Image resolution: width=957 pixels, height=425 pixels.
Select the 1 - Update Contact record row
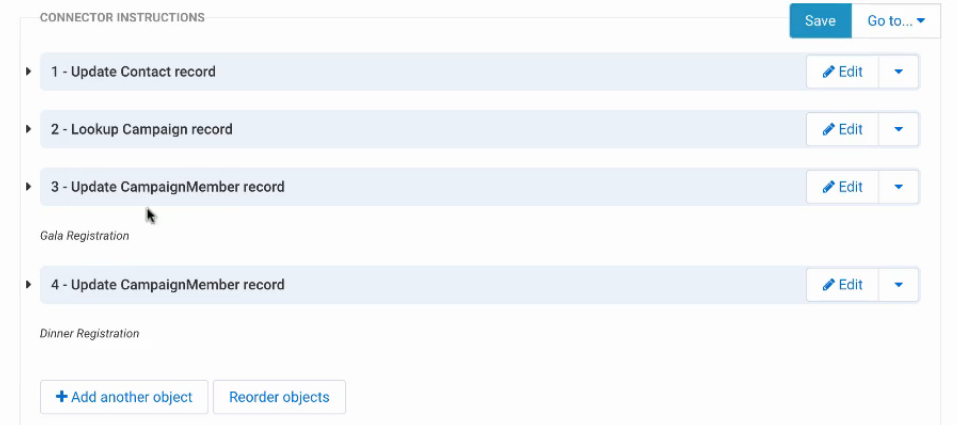[x=422, y=71]
